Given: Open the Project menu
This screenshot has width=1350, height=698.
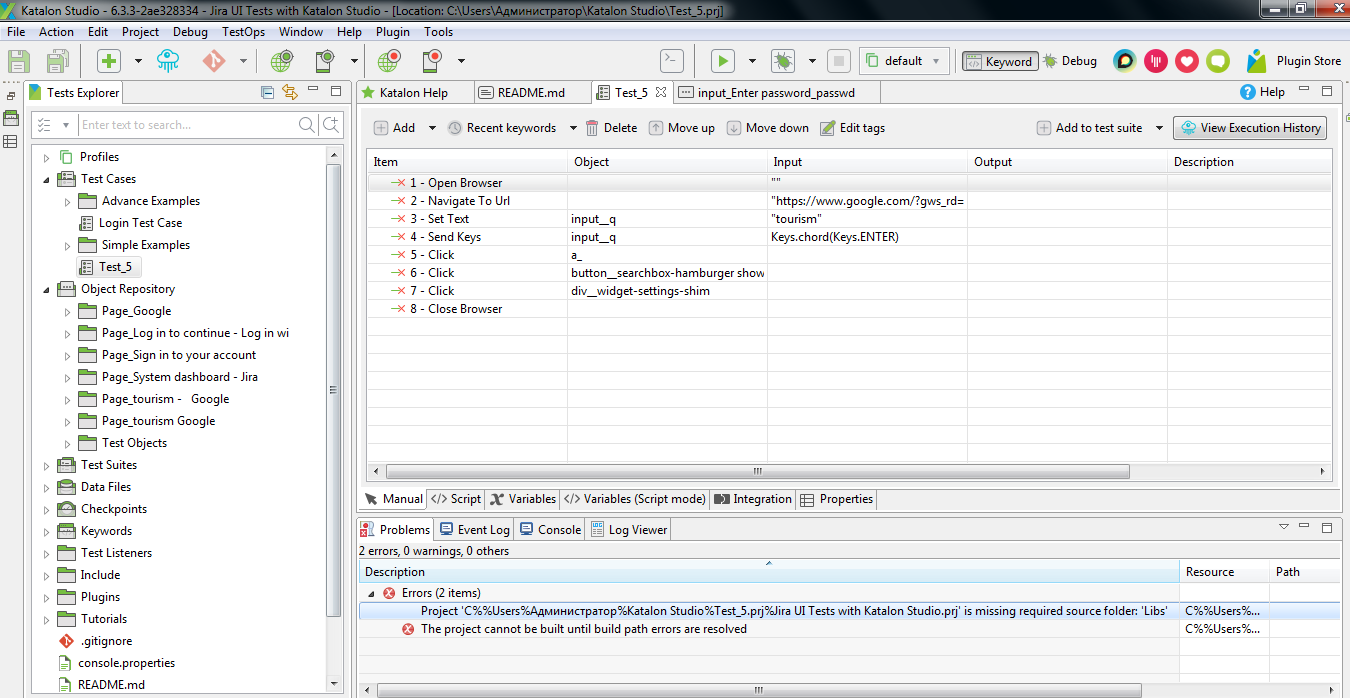Looking at the screenshot, I should click(x=140, y=31).
